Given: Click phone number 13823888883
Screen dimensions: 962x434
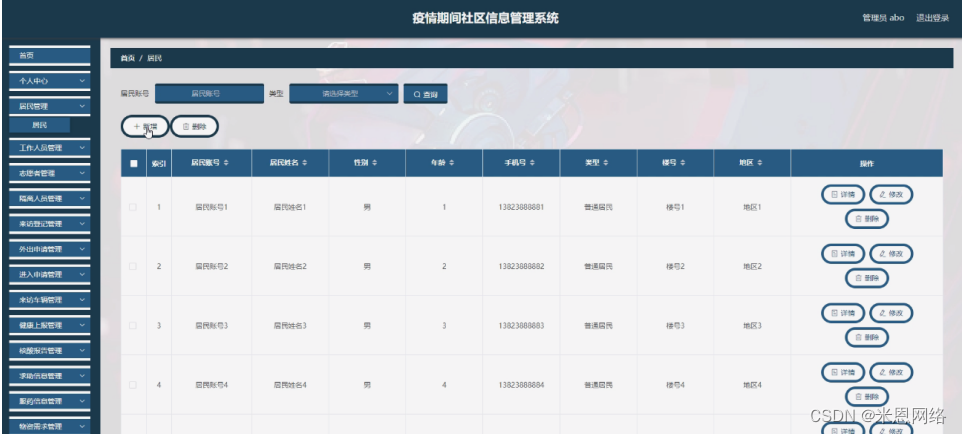Looking at the screenshot, I should (x=521, y=325).
